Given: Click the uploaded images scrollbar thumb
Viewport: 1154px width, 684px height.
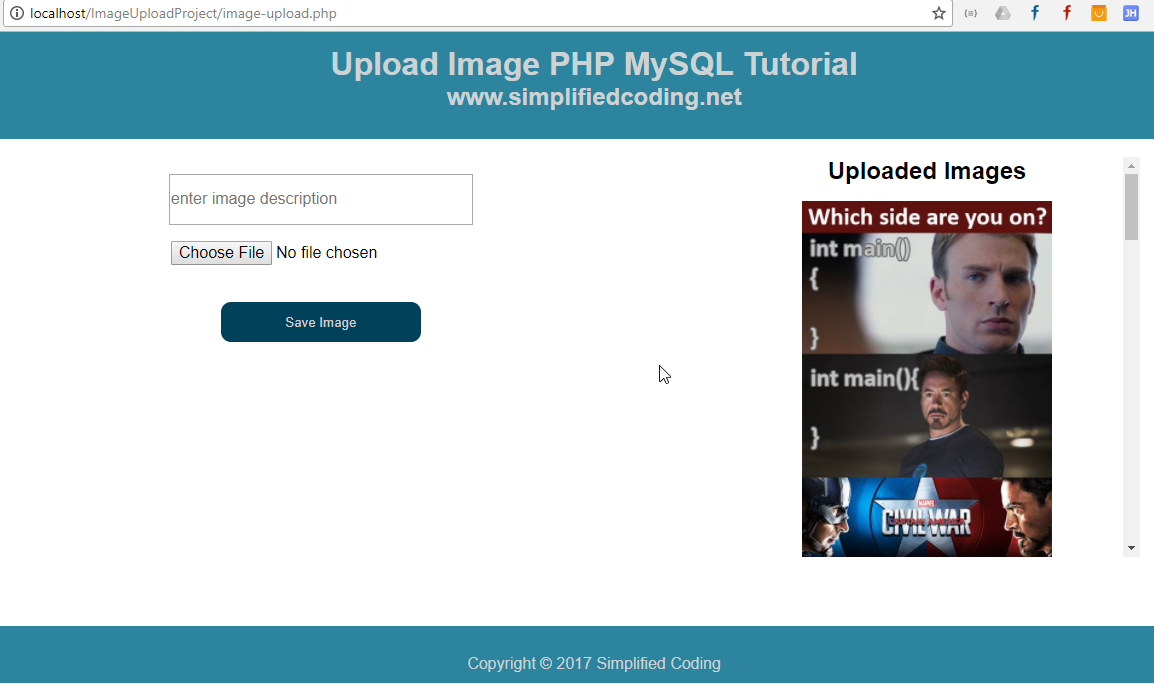Looking at the screenshot, I should point(1131,207).
